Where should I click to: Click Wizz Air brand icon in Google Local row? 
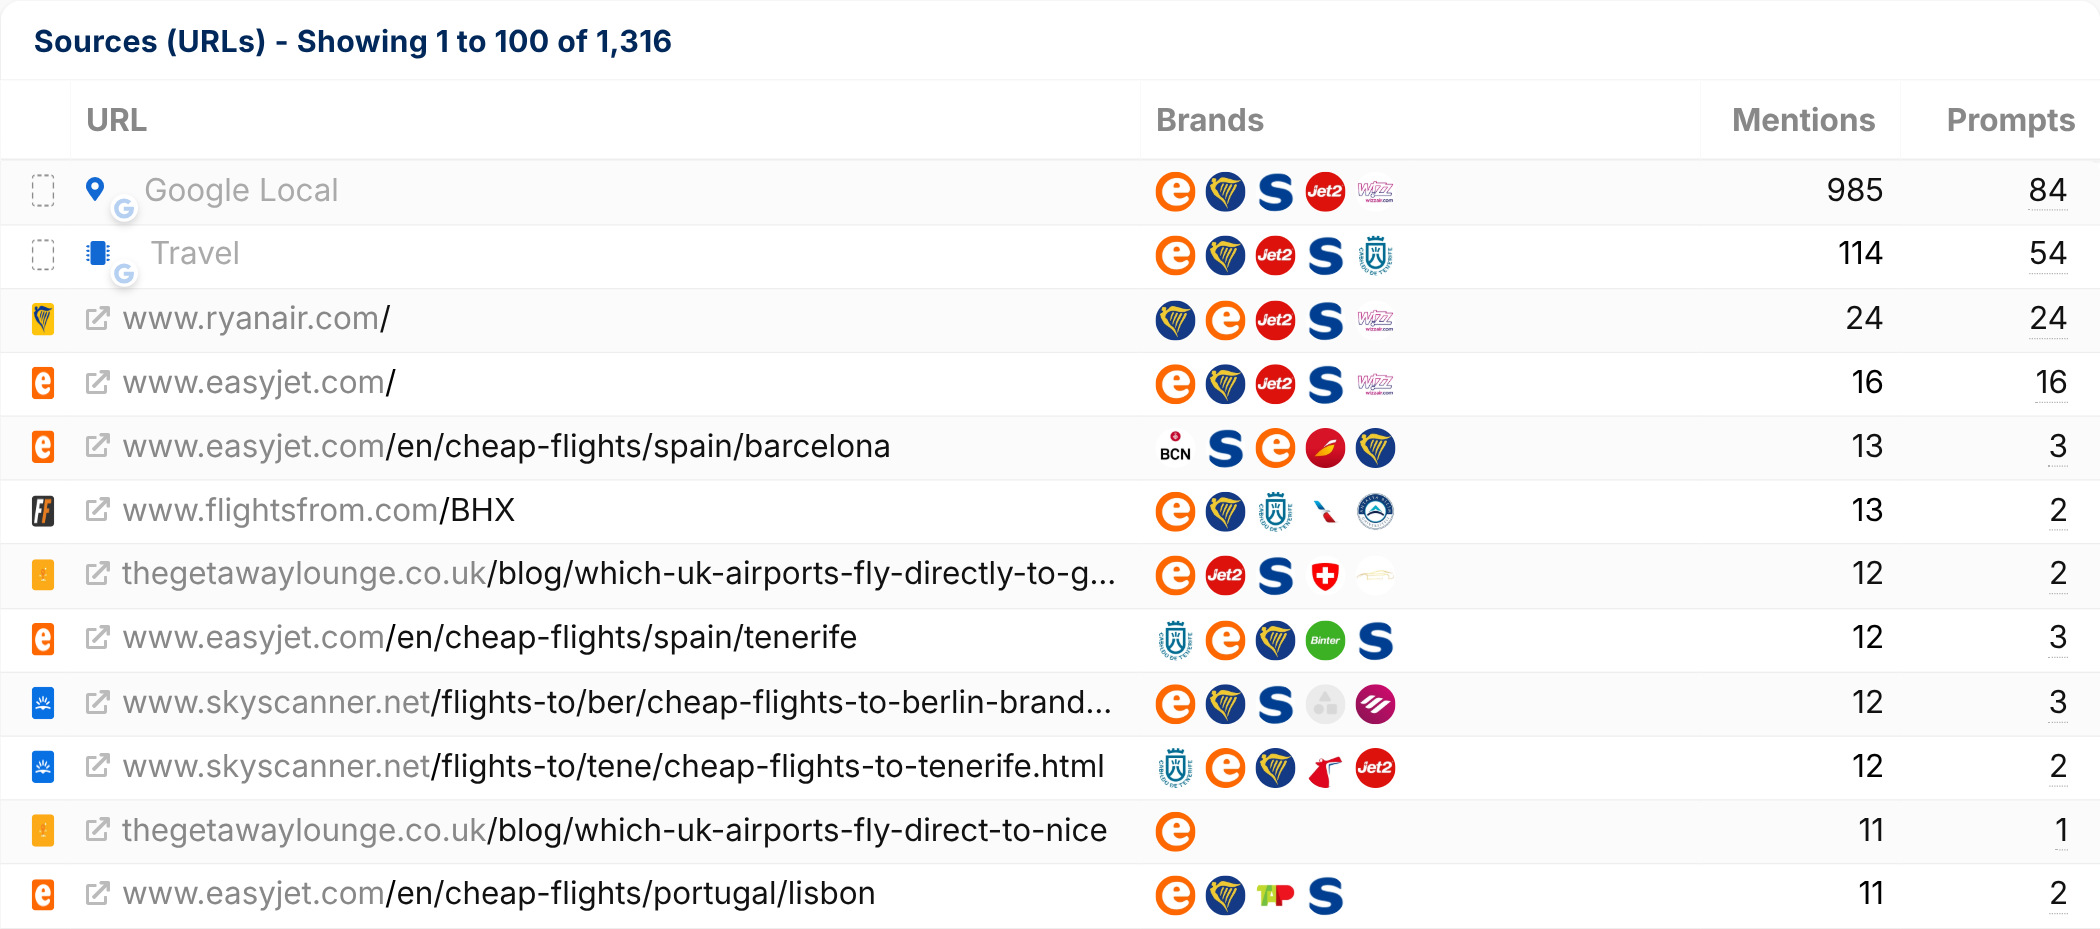[1375, 191]
